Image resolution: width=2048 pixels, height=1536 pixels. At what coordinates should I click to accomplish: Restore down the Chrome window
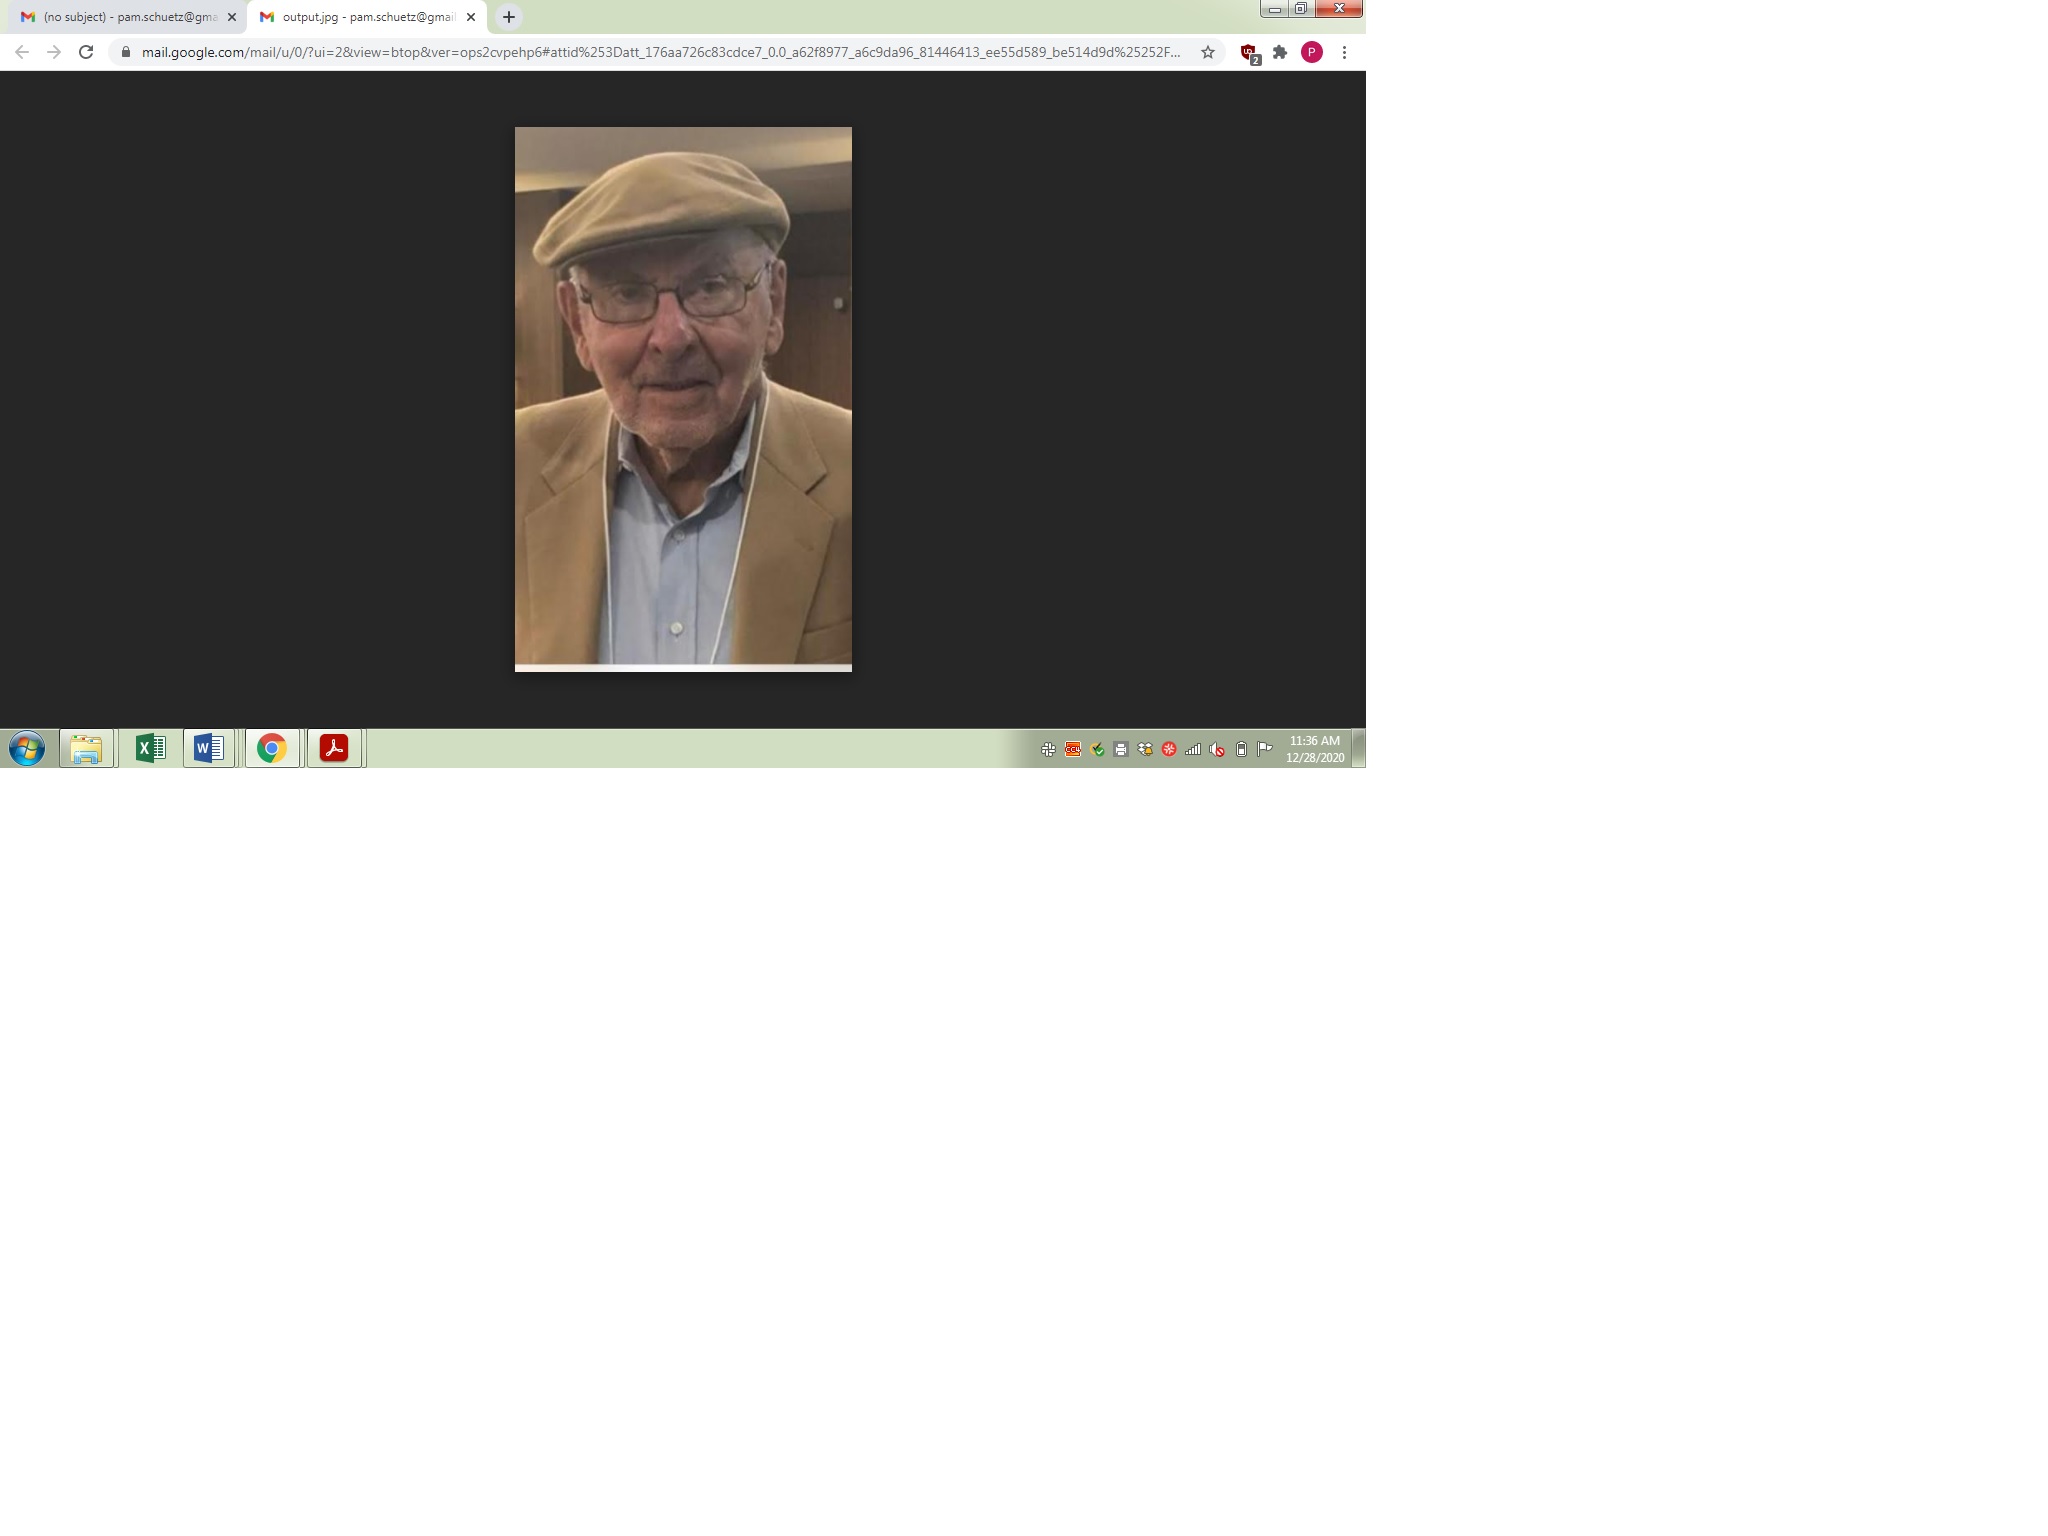(1300, 9)
